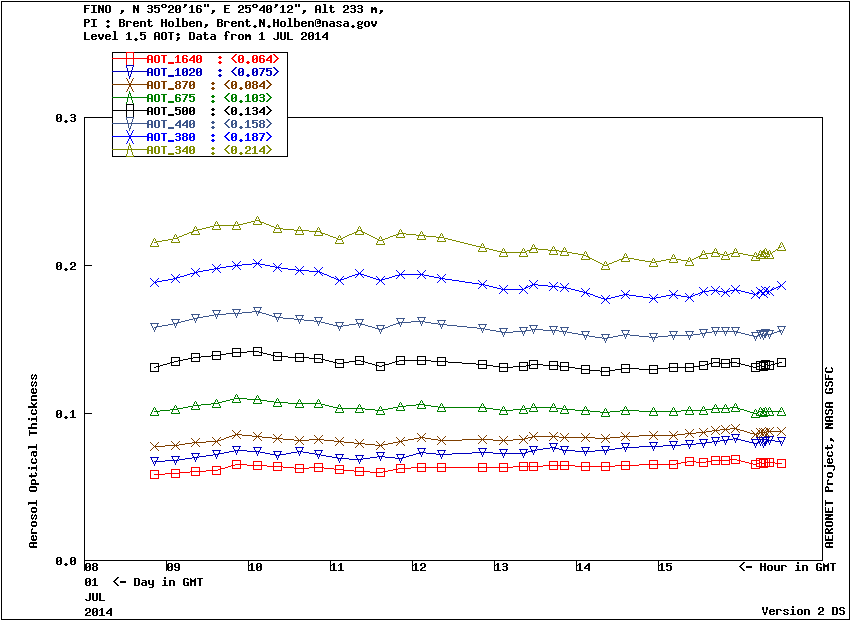Click the green triangle marker for AOT_675 in legend
The width and height of the screenshot is (850, 620).
click(129, 98)
